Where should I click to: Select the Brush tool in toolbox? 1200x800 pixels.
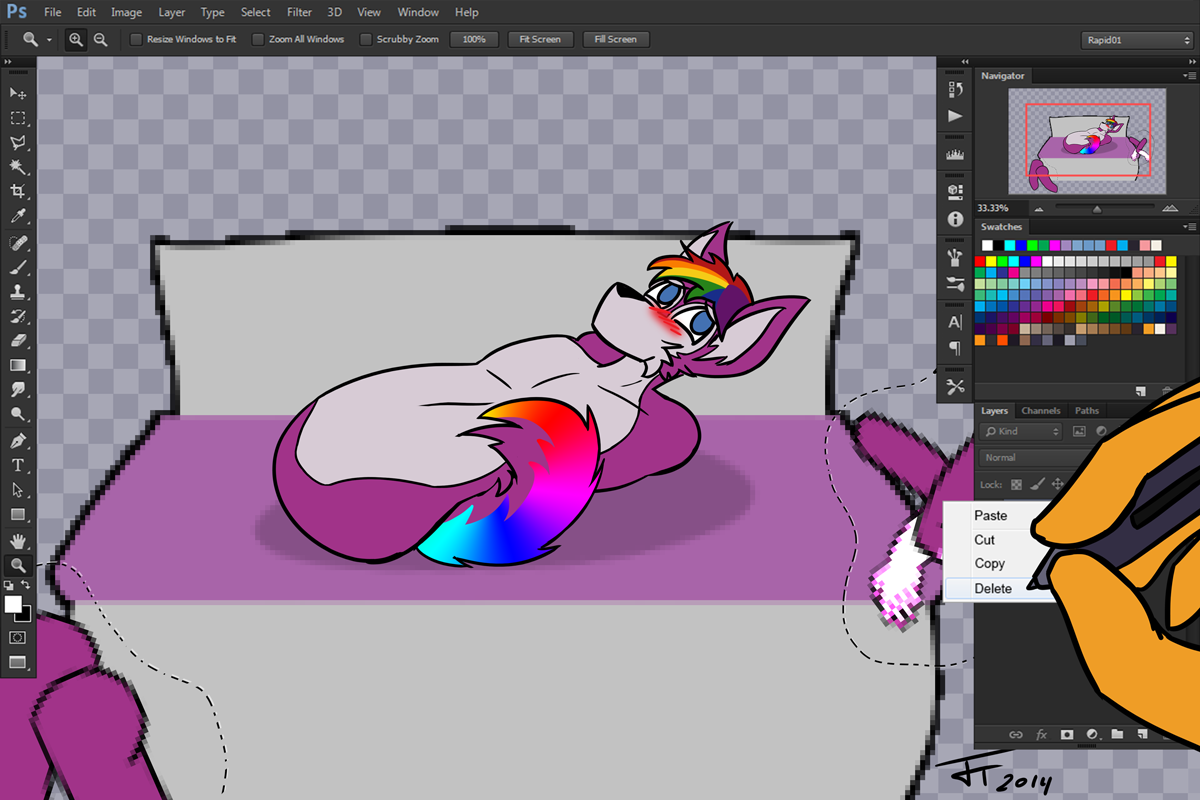tap(18, 268)
